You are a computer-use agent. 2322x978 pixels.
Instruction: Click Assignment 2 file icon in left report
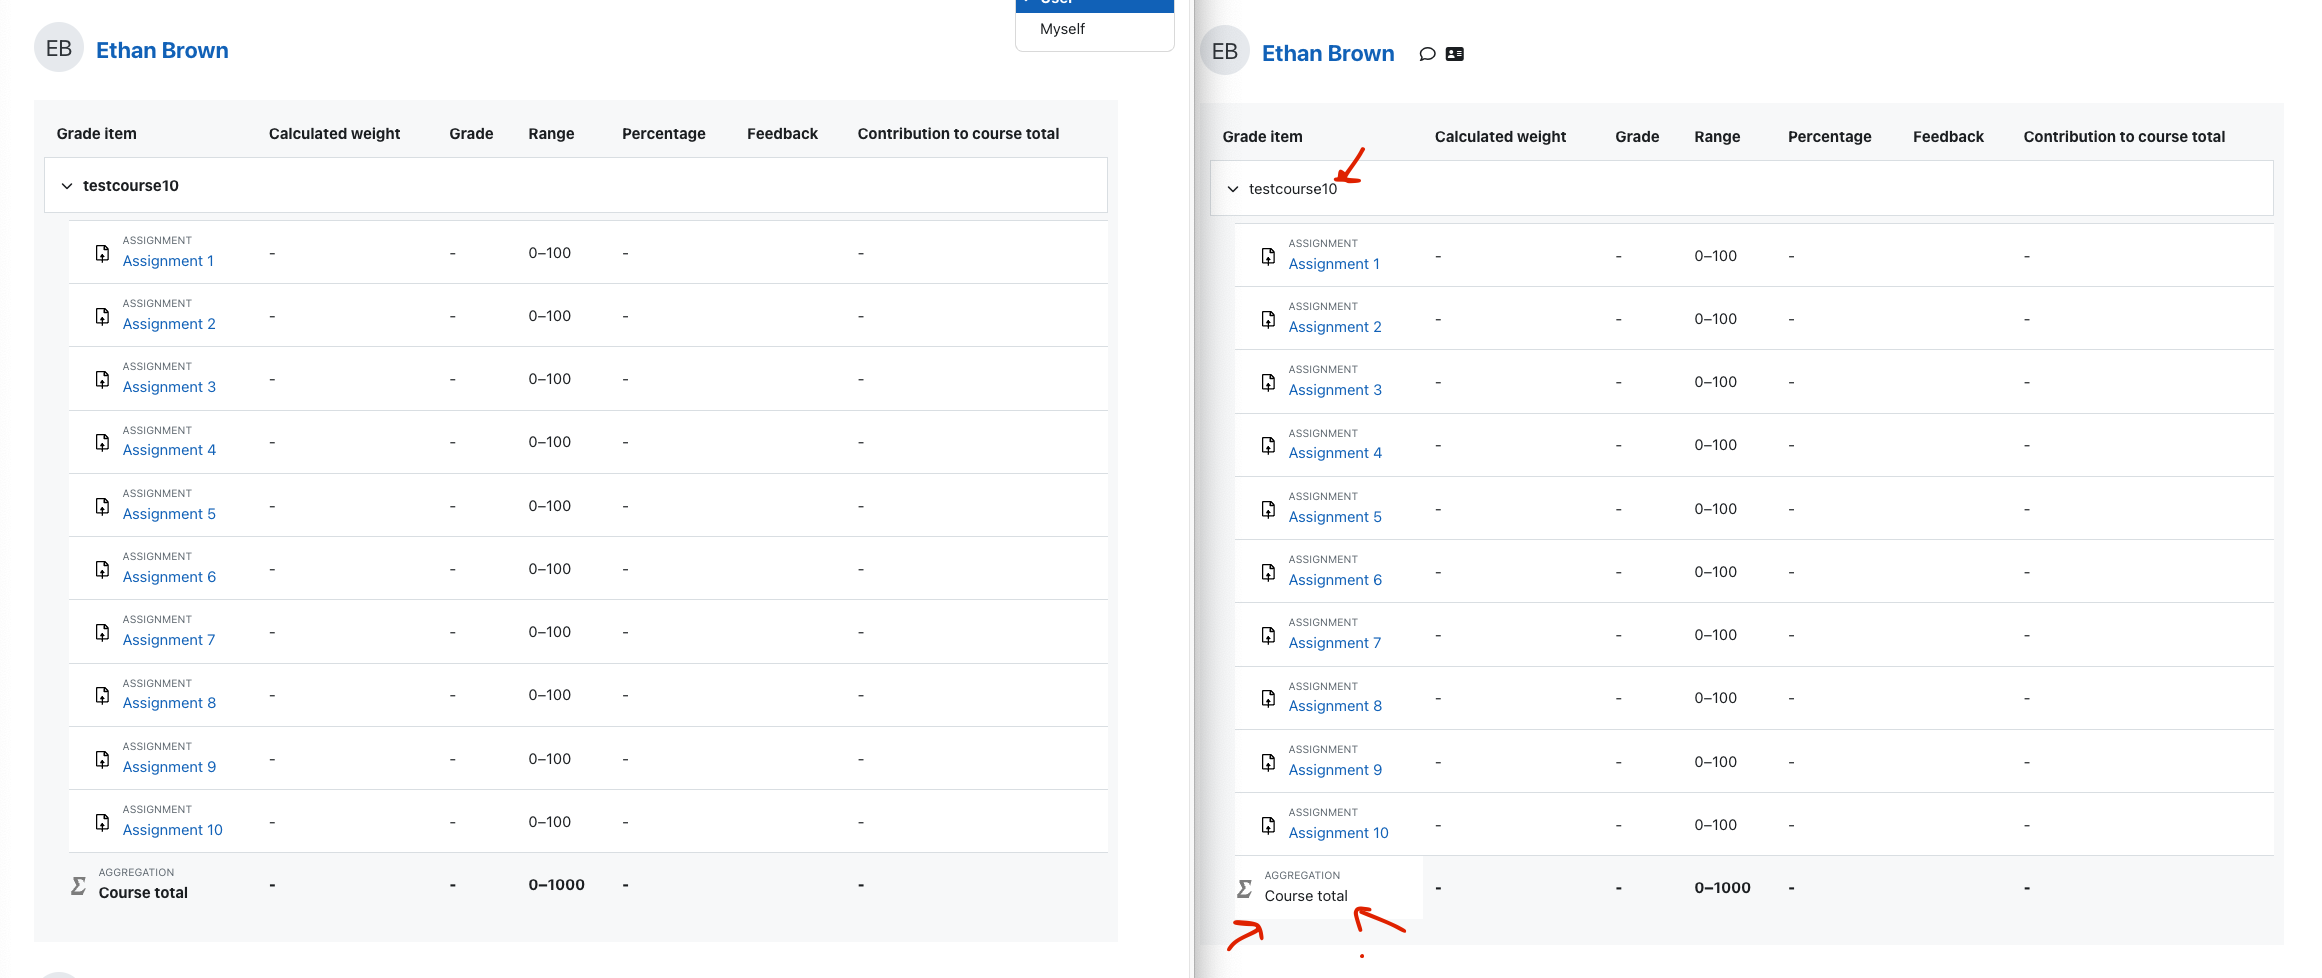click(x=102, y=316)
